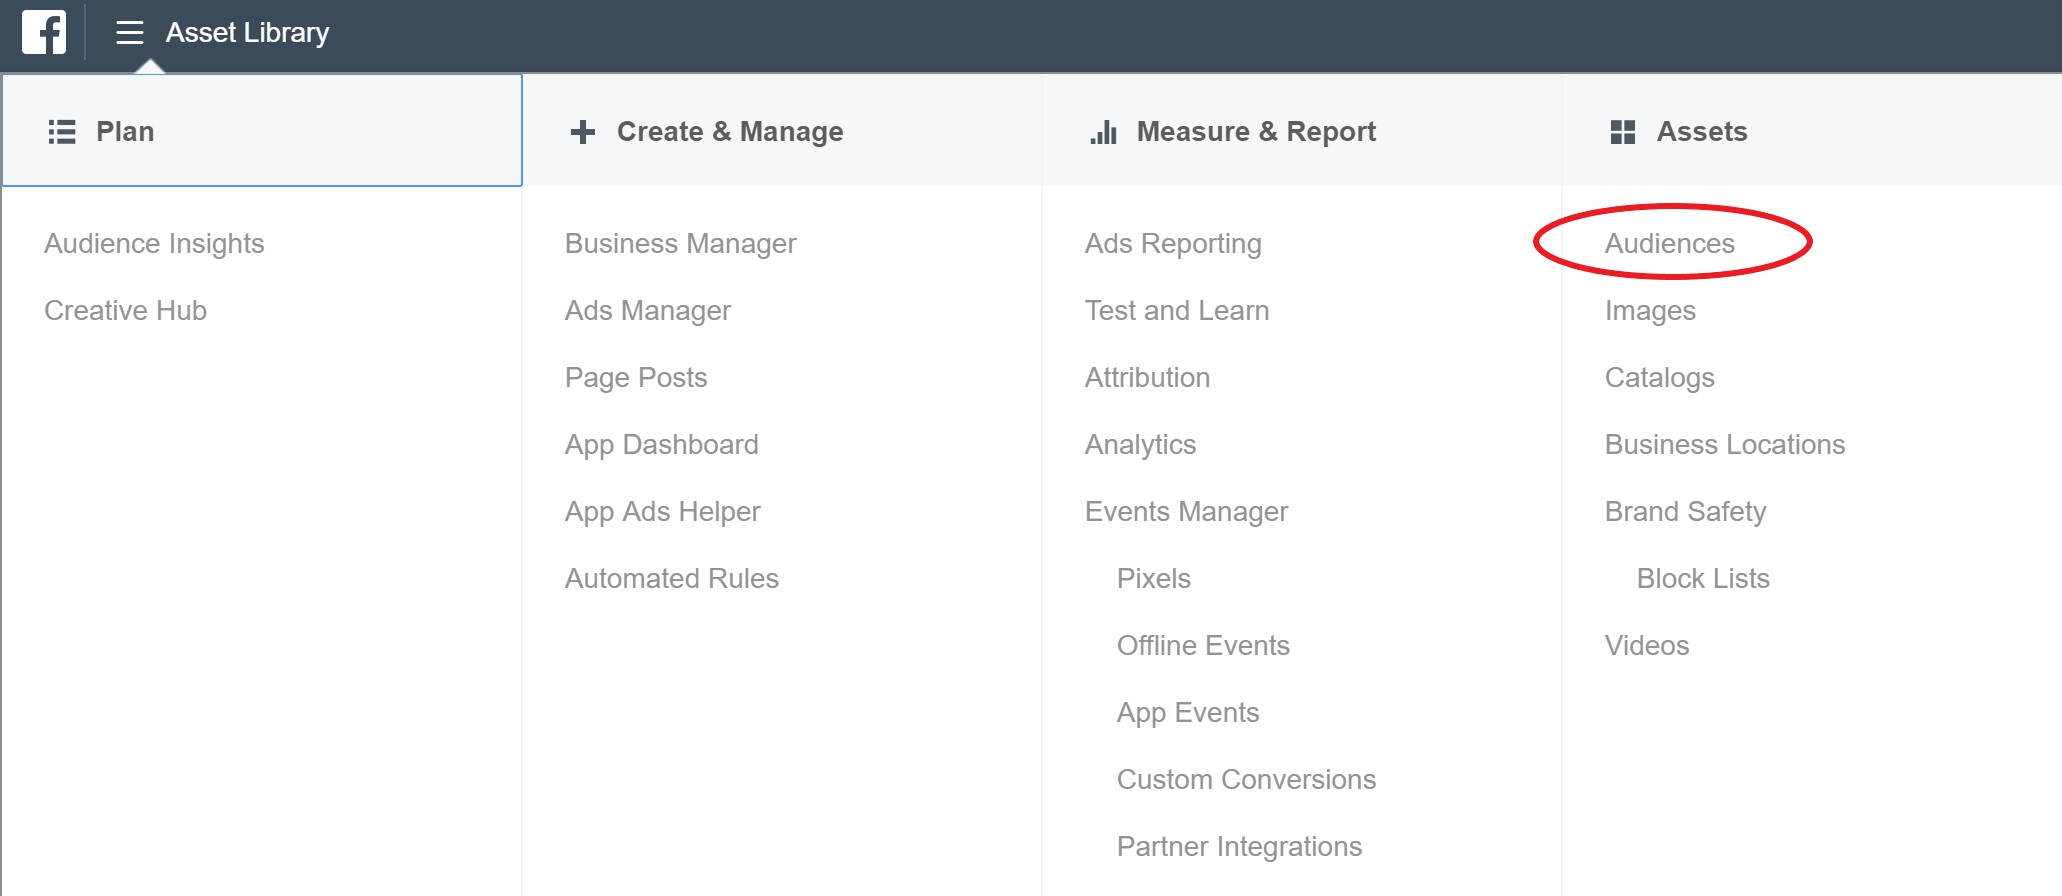Navigate to Ads Manager
This screenshot has height=896, width=2062.
tap(647, 311)
